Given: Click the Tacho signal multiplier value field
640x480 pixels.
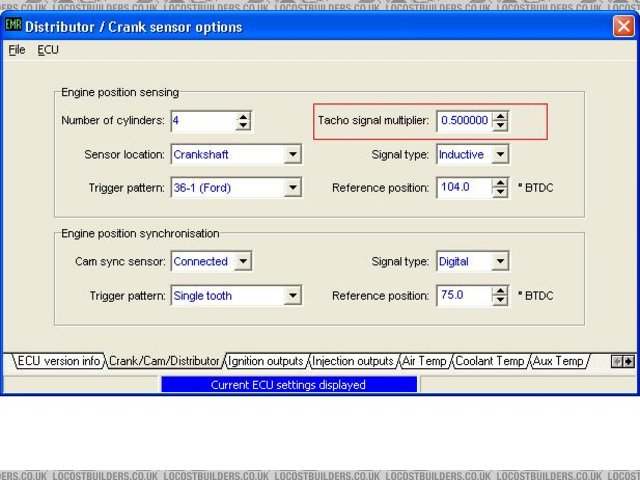Looking at the screenshot, I should [464, 121].
